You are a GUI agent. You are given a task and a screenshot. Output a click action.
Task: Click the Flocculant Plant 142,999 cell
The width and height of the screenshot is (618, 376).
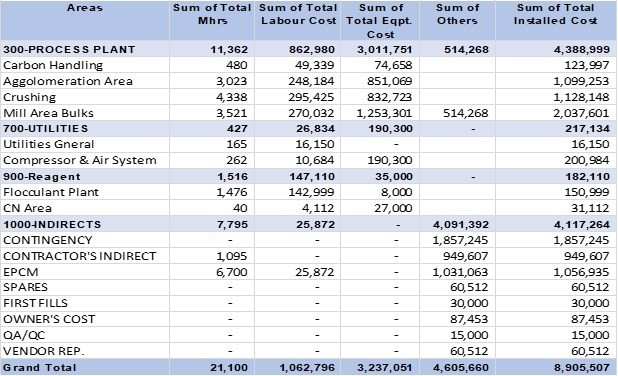pos(311,192)
